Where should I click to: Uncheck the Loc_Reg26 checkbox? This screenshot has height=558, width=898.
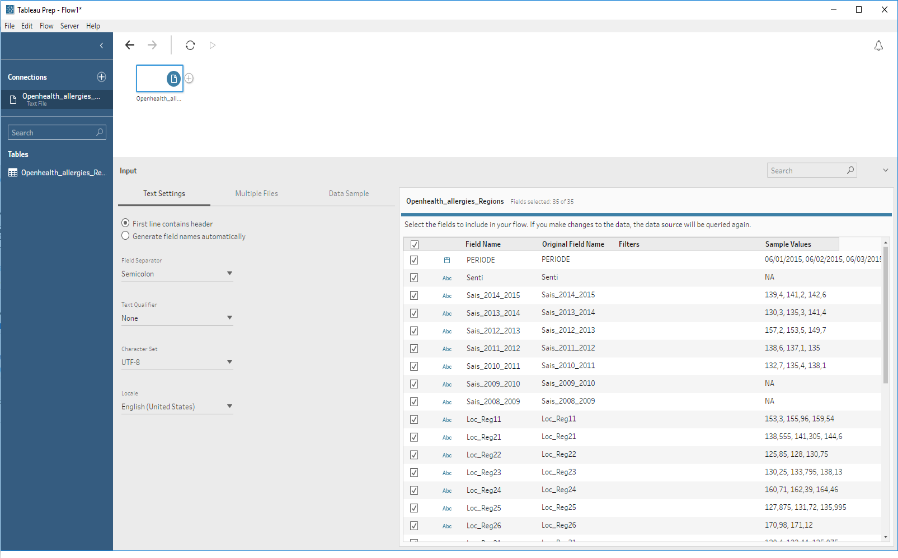click(414, 525)
